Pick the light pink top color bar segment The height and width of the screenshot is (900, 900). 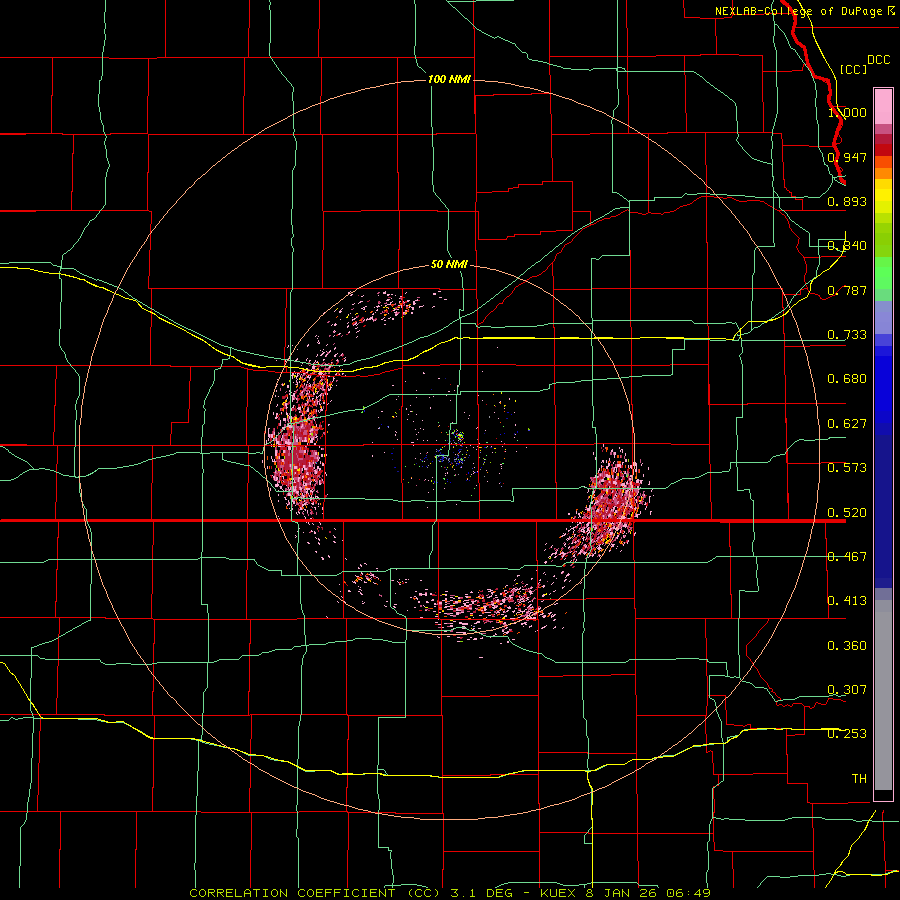click(883, 107)
